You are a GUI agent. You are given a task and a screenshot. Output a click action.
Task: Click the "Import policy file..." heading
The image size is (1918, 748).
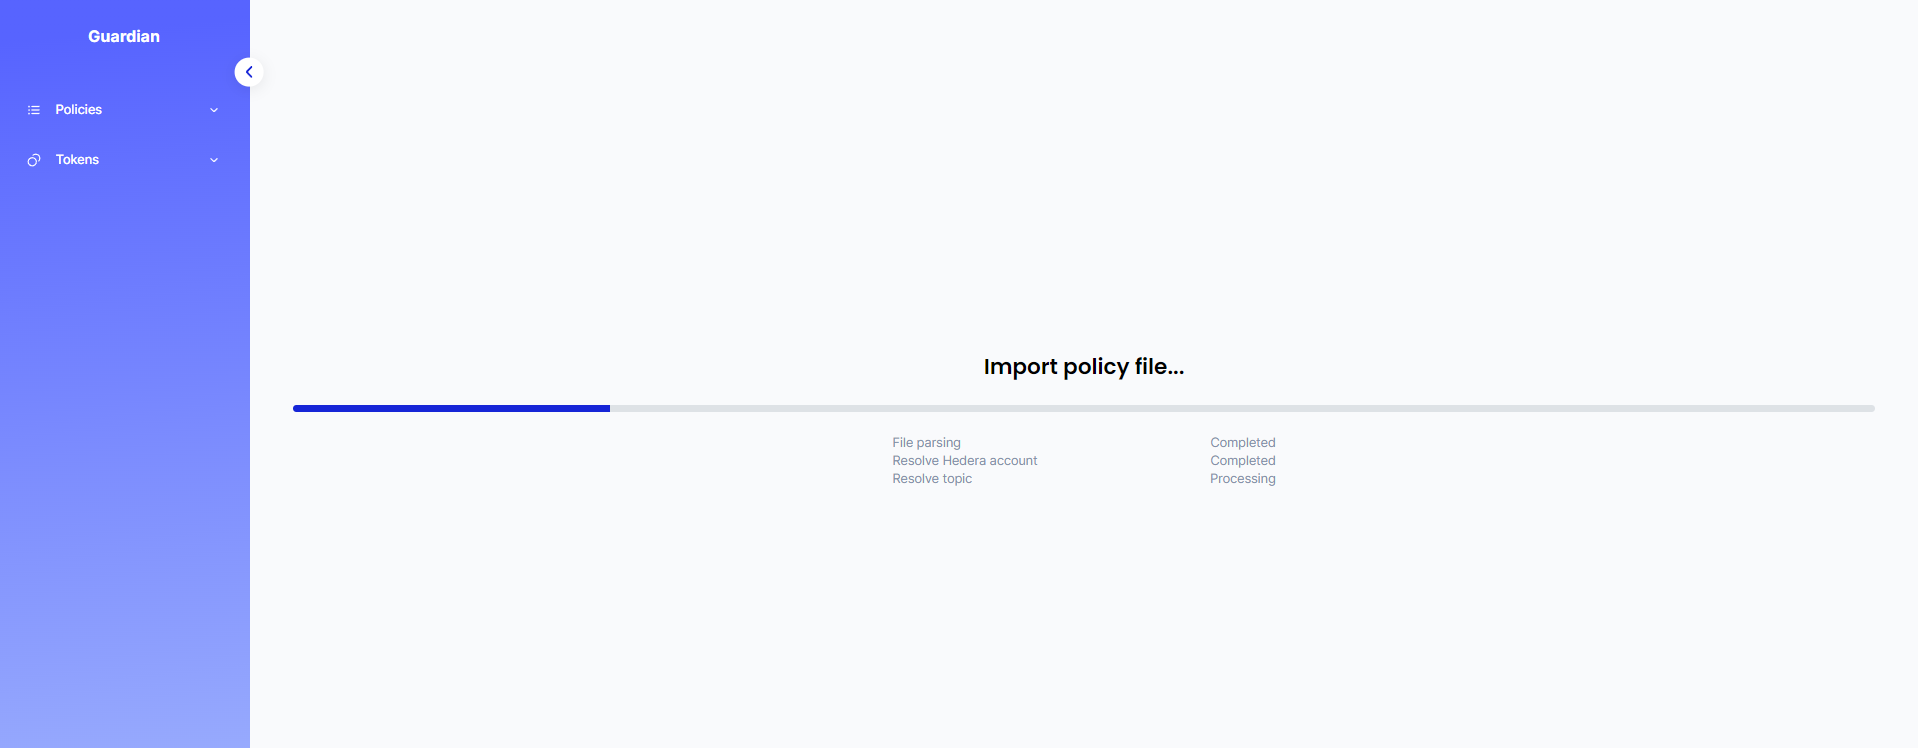[1083, 367]
